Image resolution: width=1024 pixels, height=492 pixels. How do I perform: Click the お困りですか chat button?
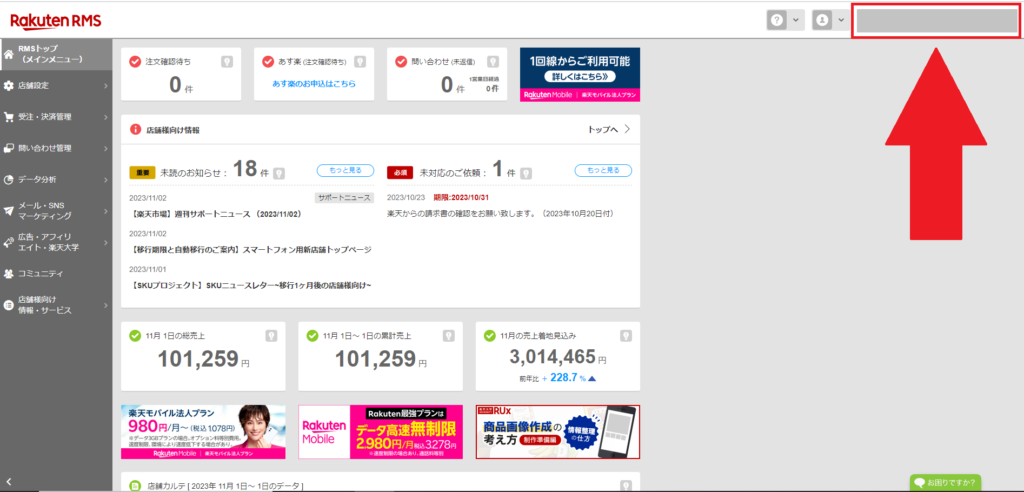pyautogui.click(x=945, y=482)
